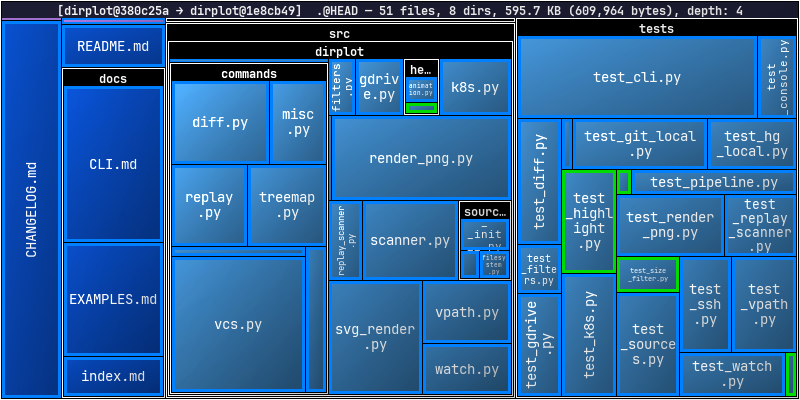Screen dimensions: 800x400
Task: Click the treemap.py tile
Action: (x=287, y=205)
